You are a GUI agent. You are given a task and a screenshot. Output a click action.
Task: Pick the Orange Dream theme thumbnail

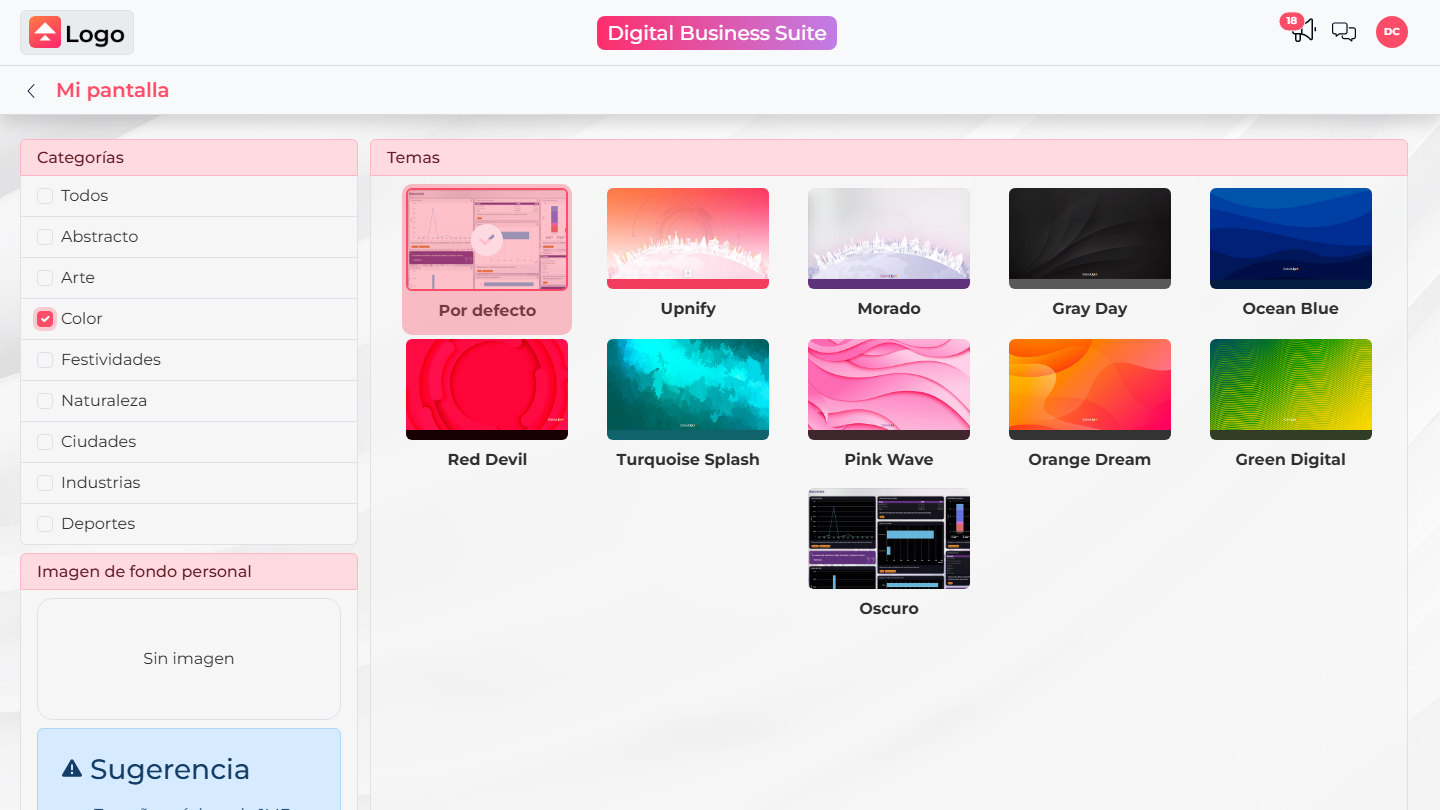[1090, 389]
